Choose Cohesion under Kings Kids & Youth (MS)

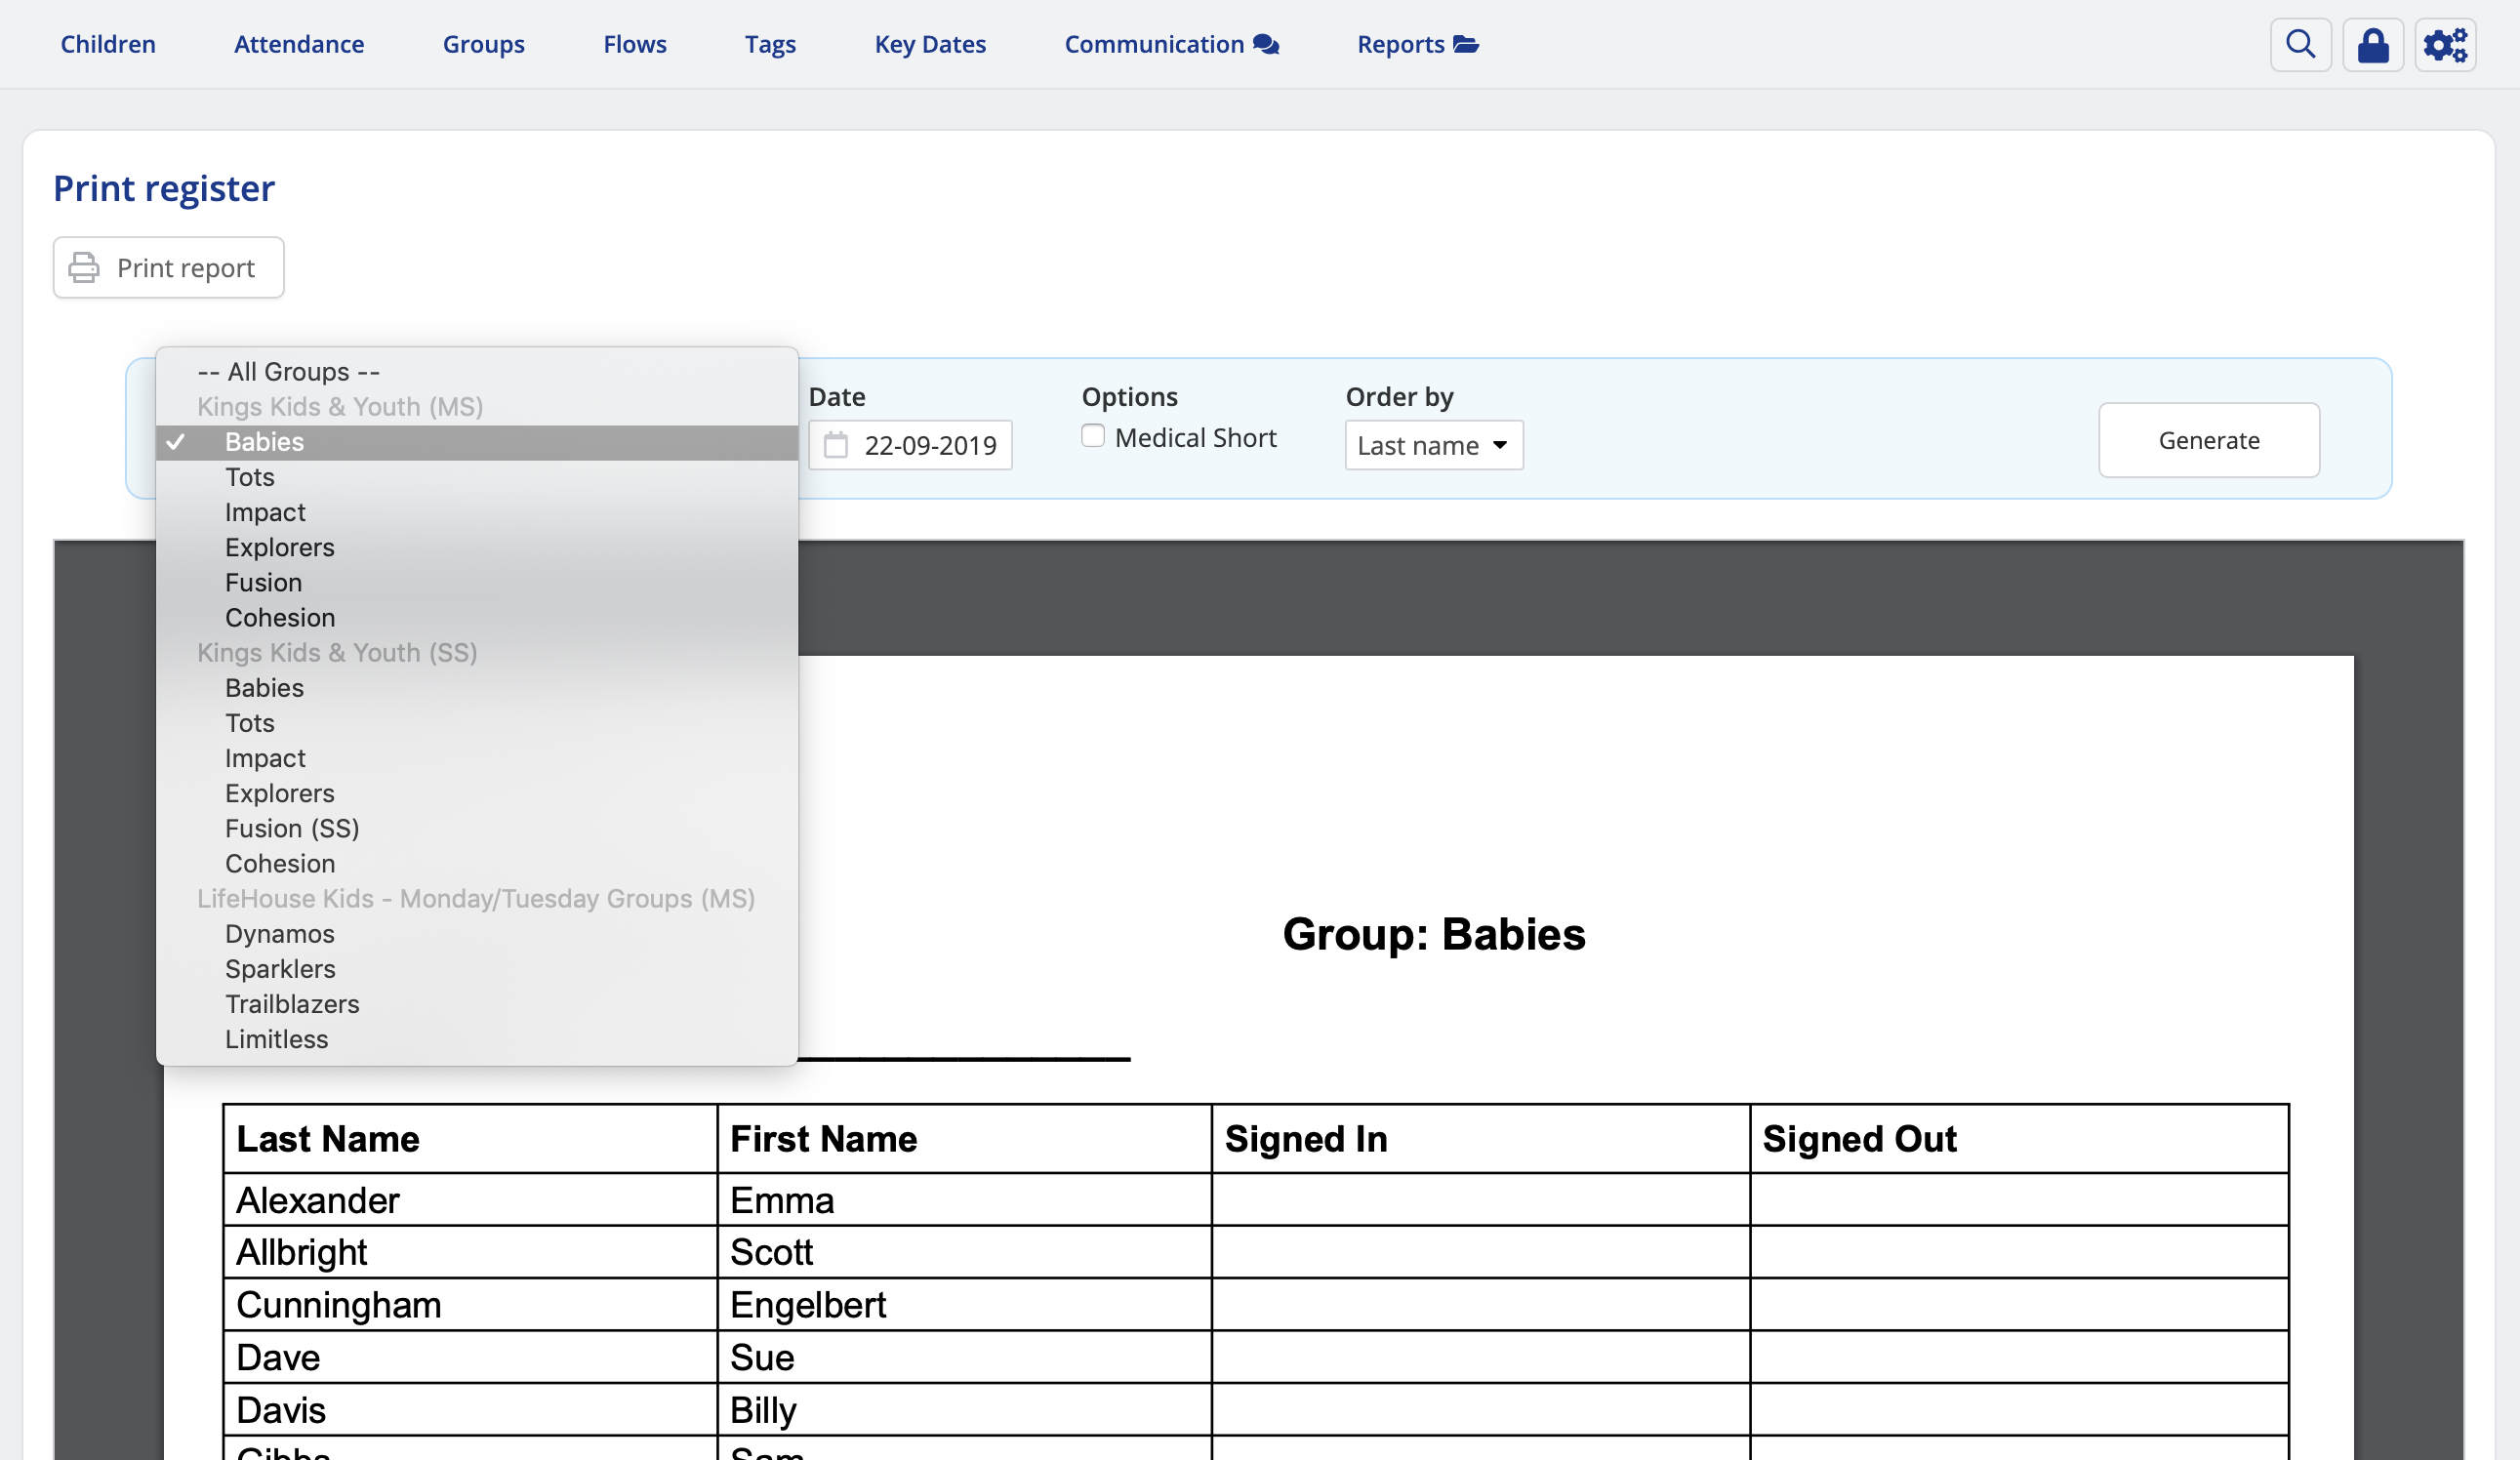point(476,617)
